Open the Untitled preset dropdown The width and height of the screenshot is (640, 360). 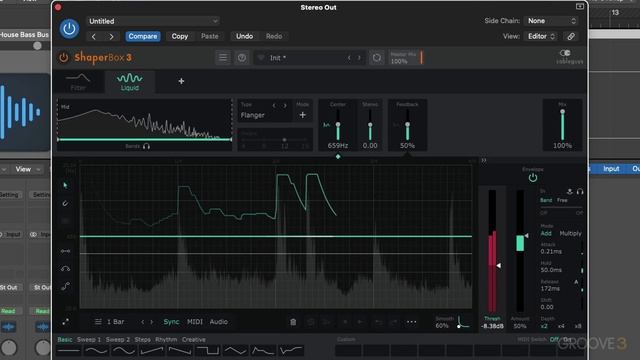pos(153,21)
